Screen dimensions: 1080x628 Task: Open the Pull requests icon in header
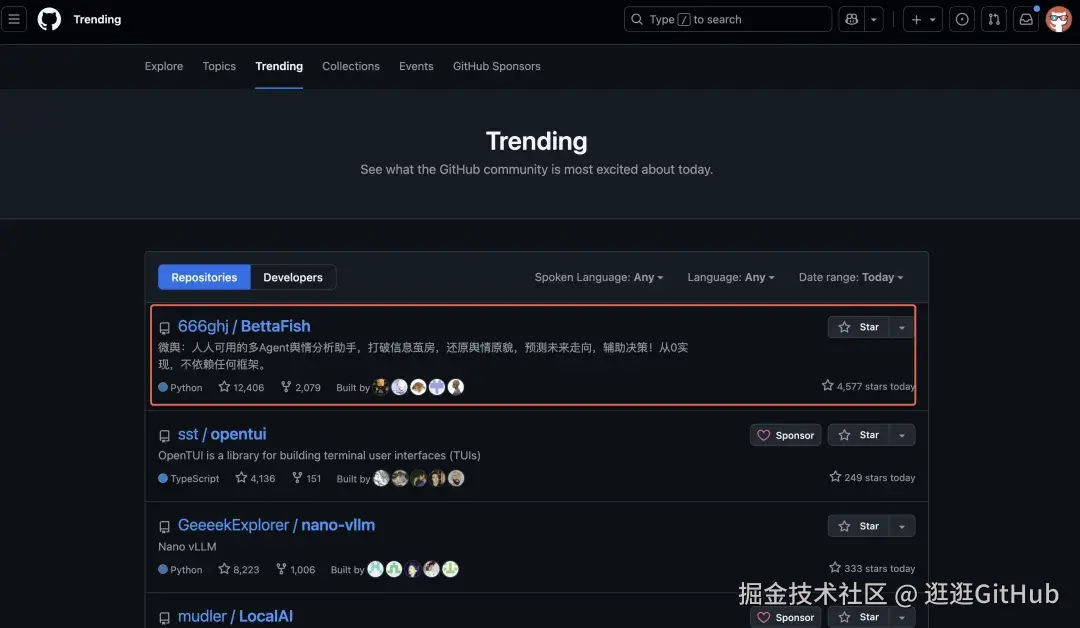[994, 19]
